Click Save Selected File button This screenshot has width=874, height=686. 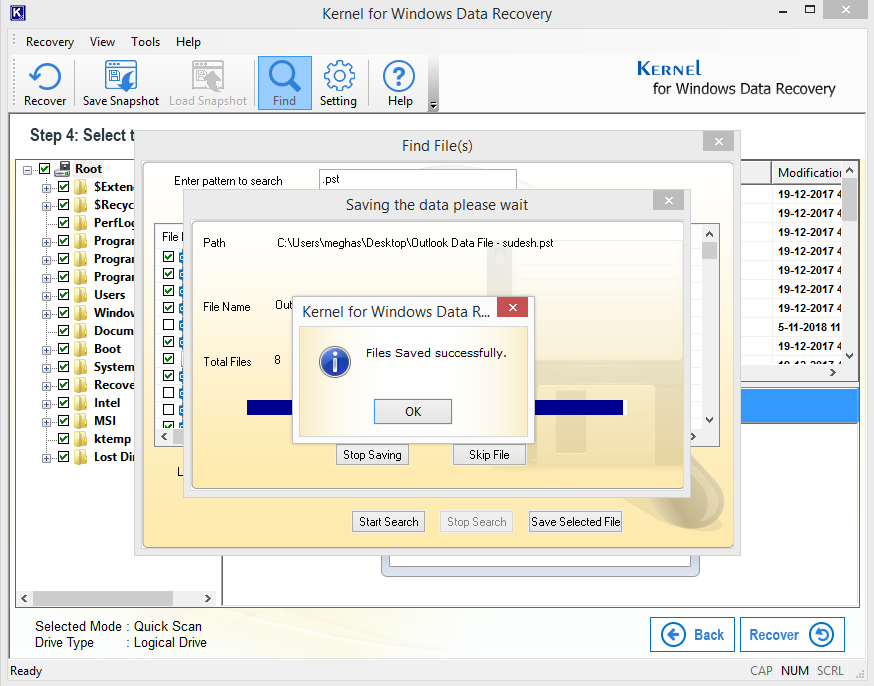pyautogui.click(x=575, y=522)
